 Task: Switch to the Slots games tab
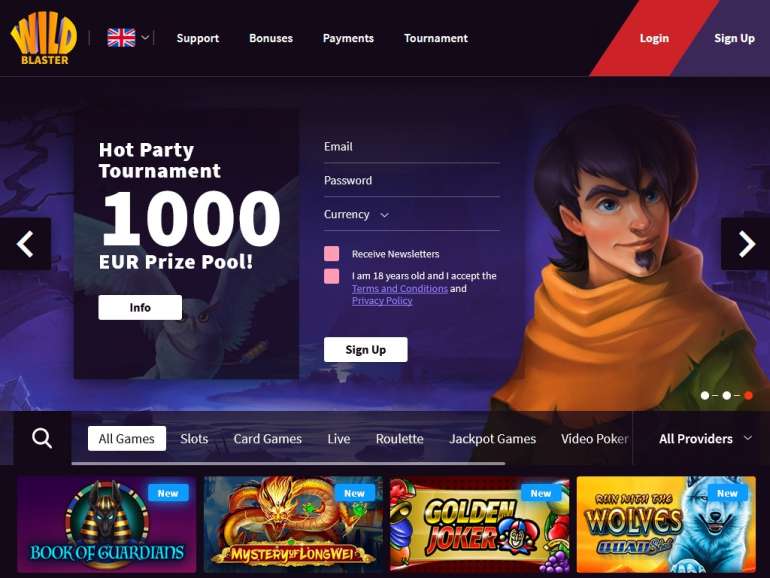click(194, 439)
